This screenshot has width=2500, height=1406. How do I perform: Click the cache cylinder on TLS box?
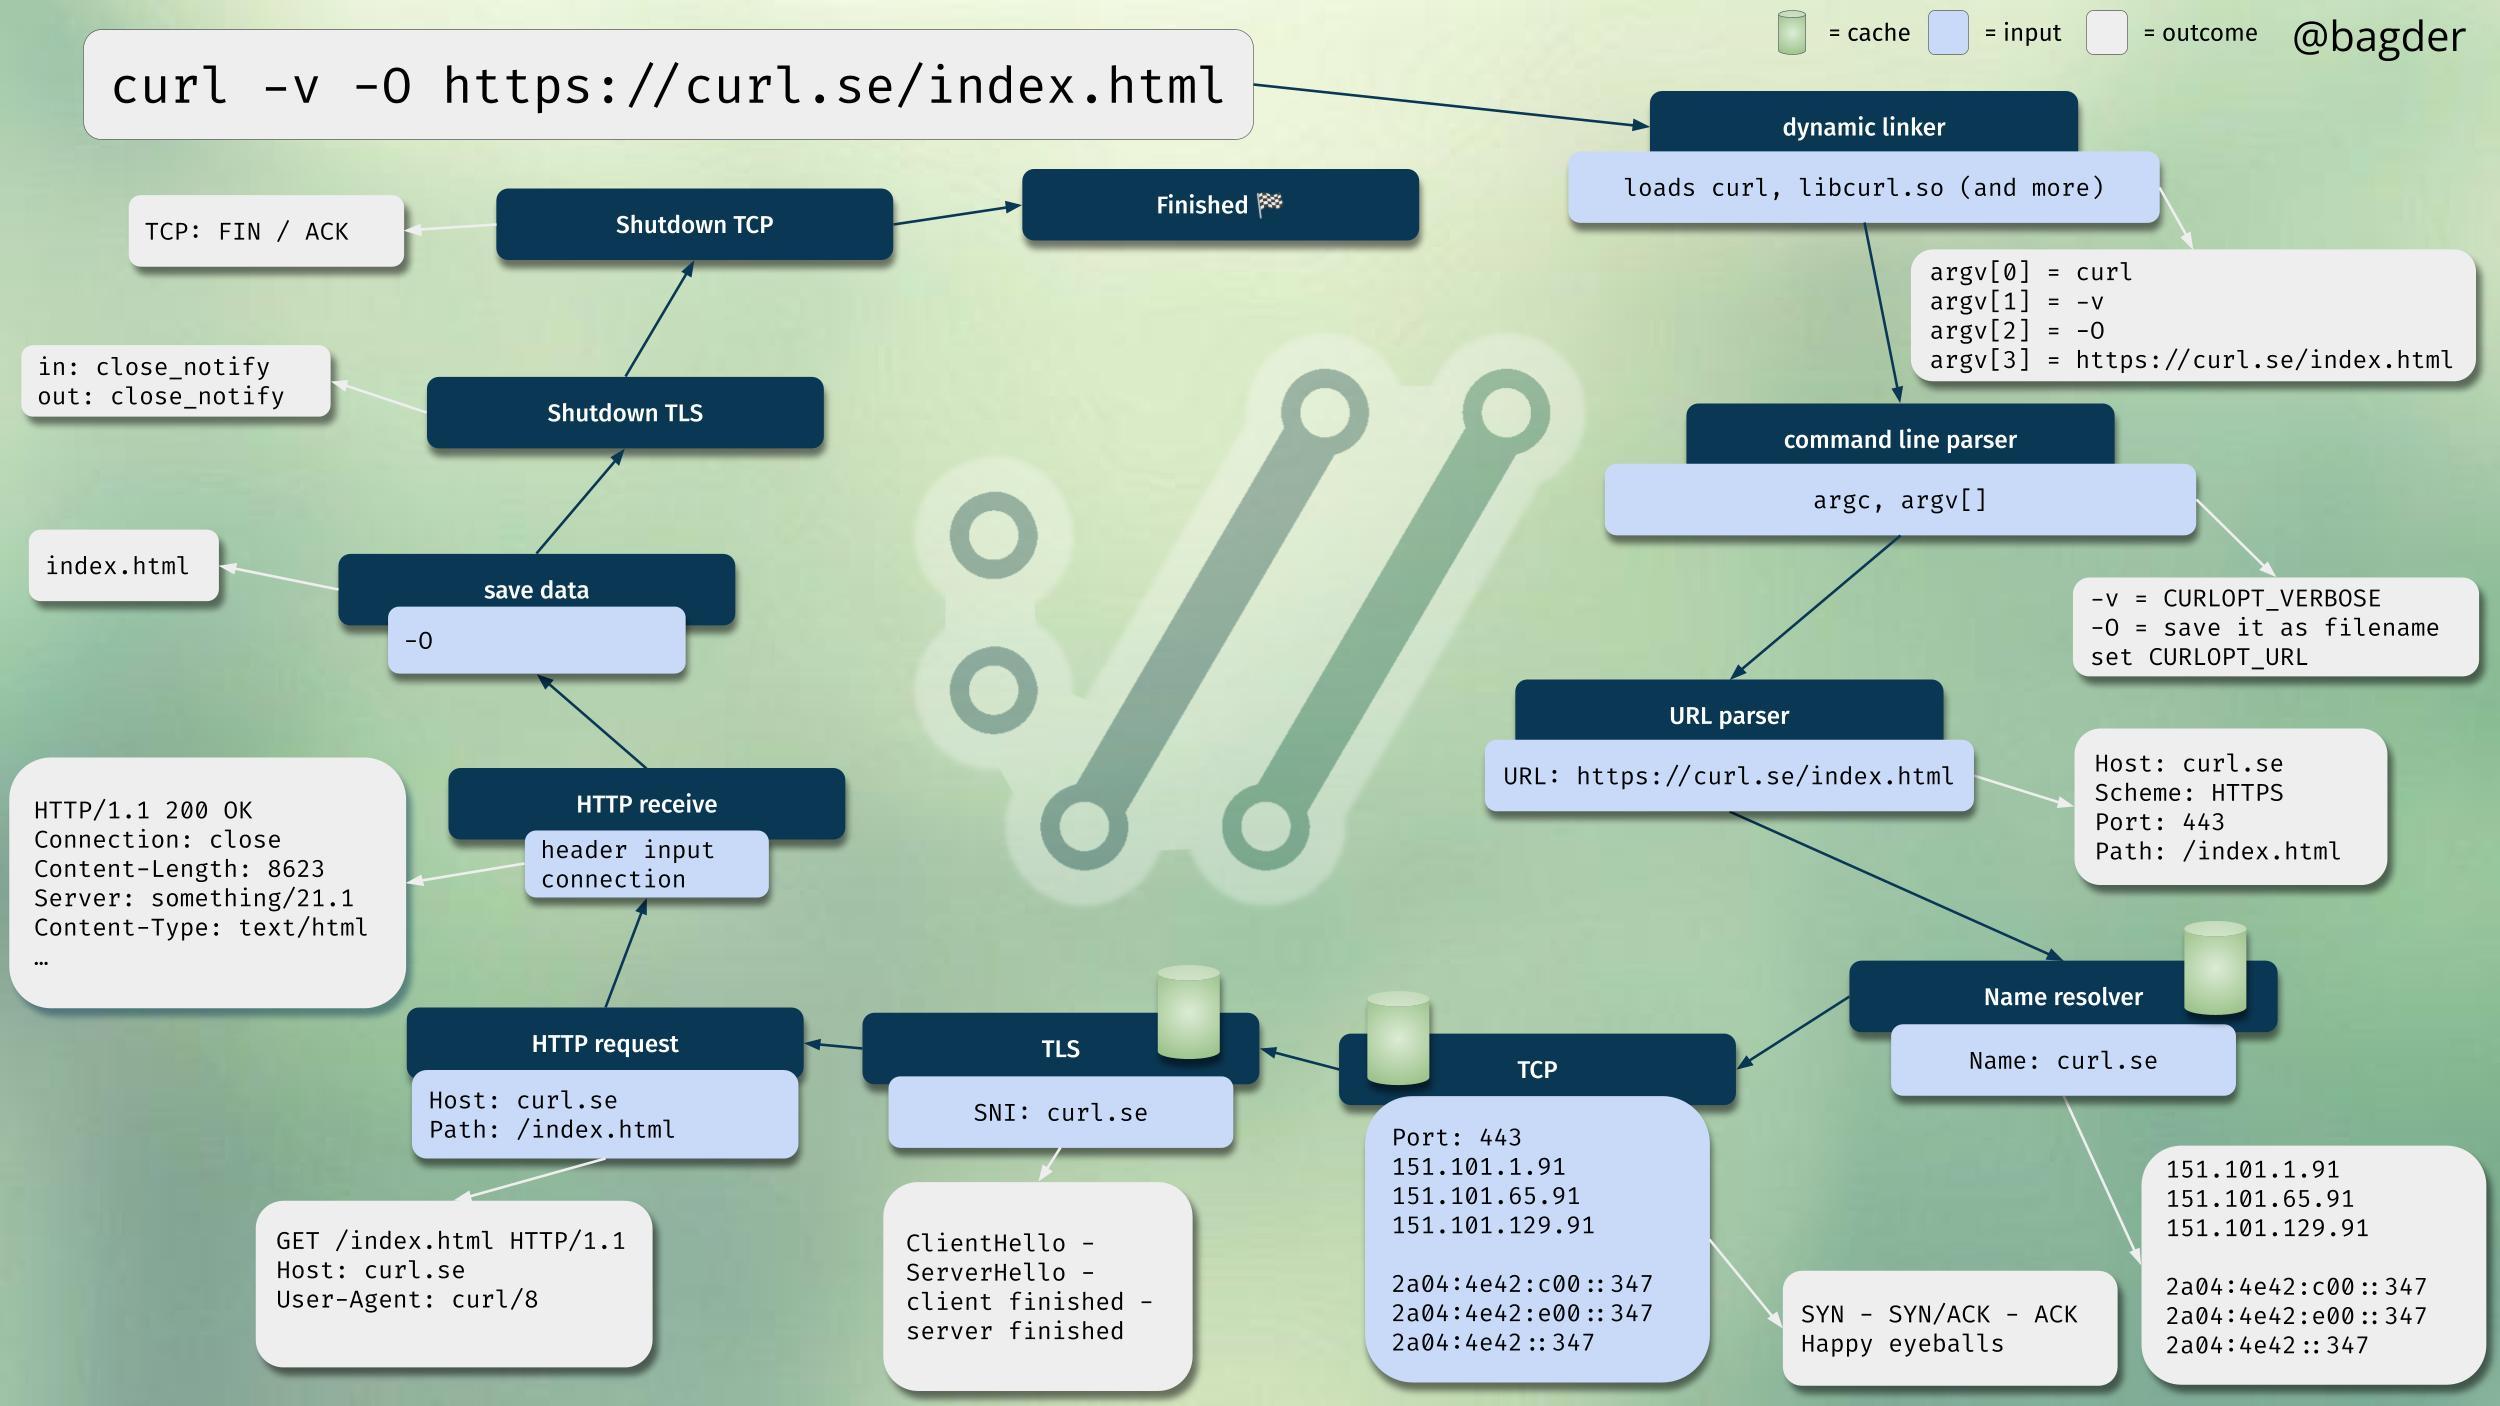pyautogui.click(x=1188, y=1012)
